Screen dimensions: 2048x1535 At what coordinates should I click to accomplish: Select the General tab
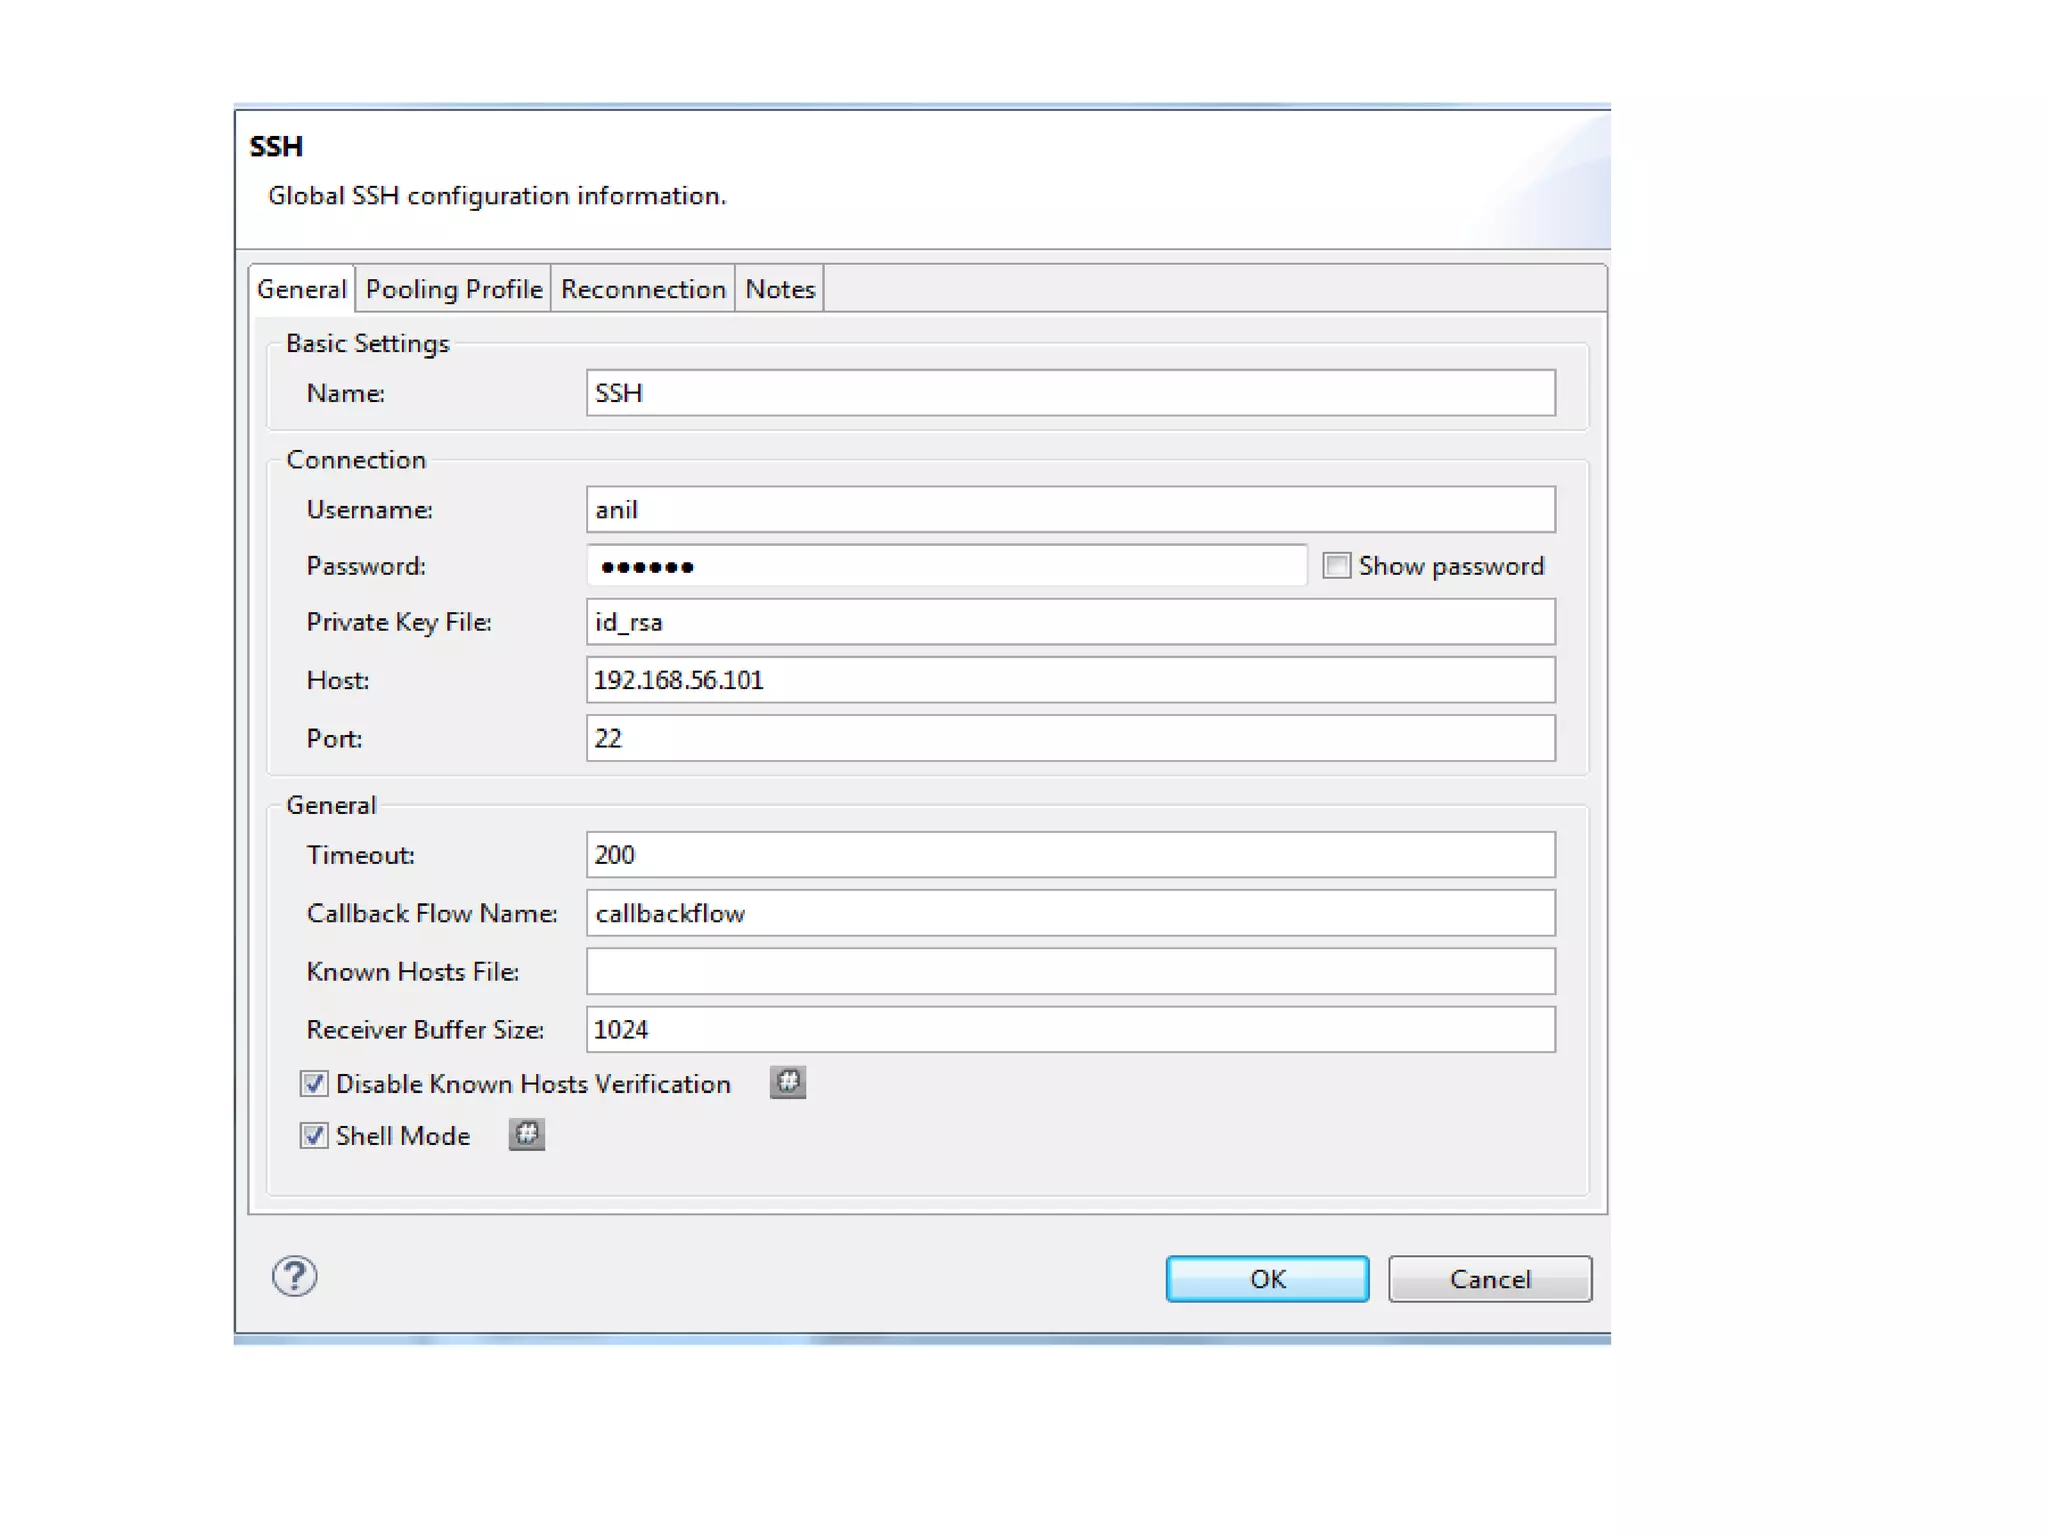[301, 289]
